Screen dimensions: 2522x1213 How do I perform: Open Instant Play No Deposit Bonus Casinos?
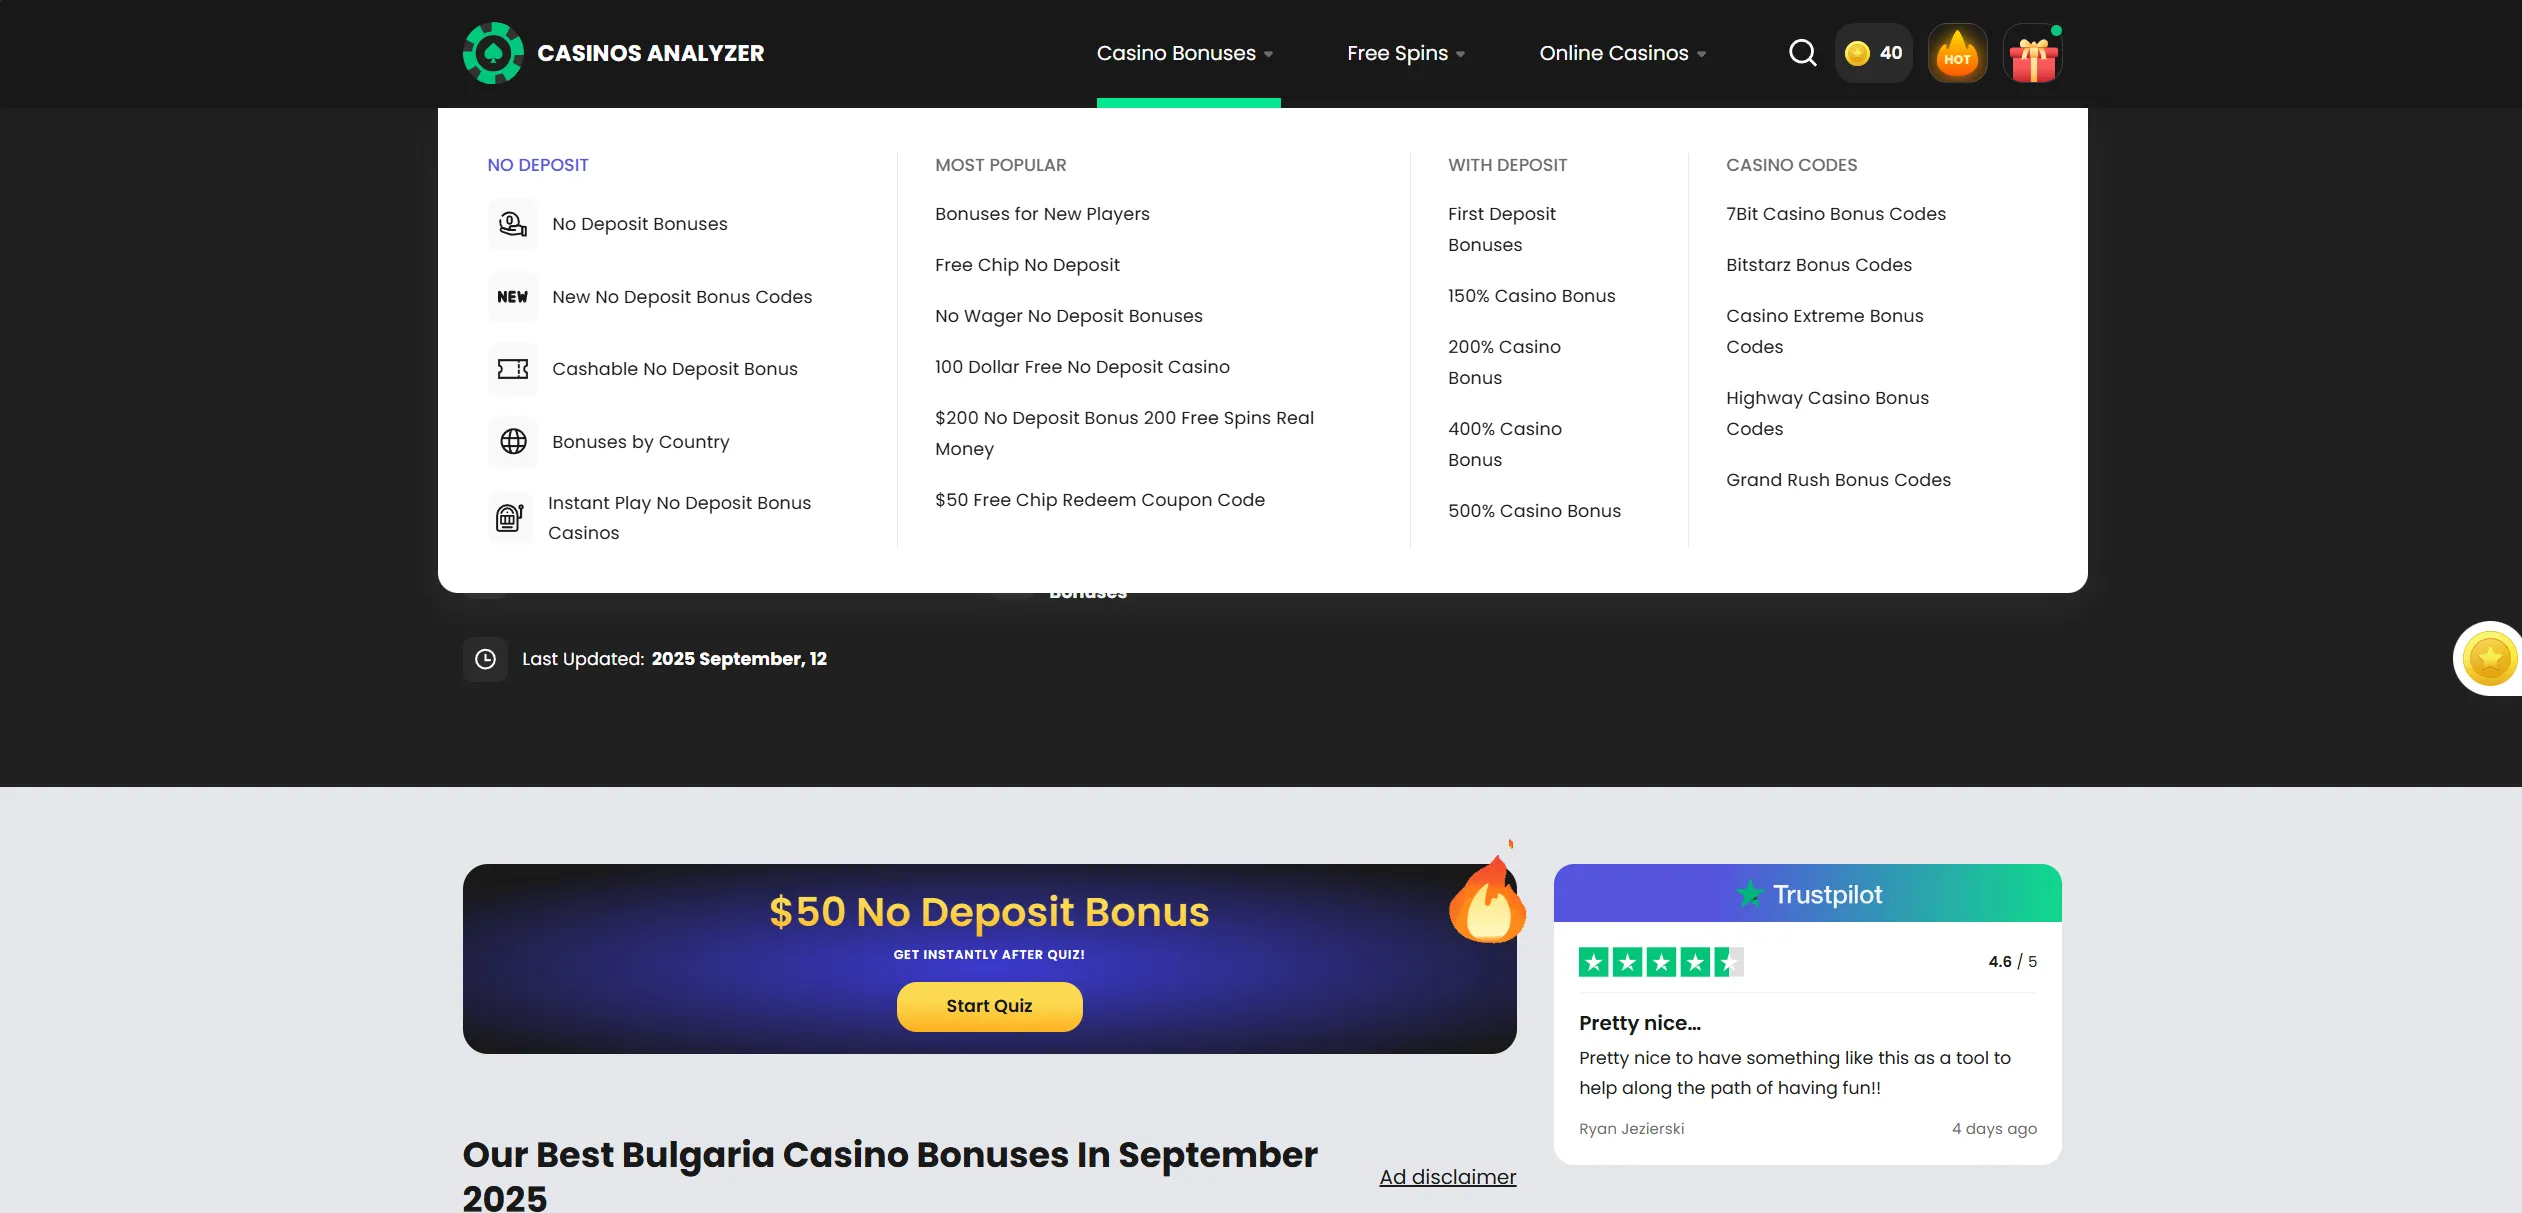[x=679, y=518]
